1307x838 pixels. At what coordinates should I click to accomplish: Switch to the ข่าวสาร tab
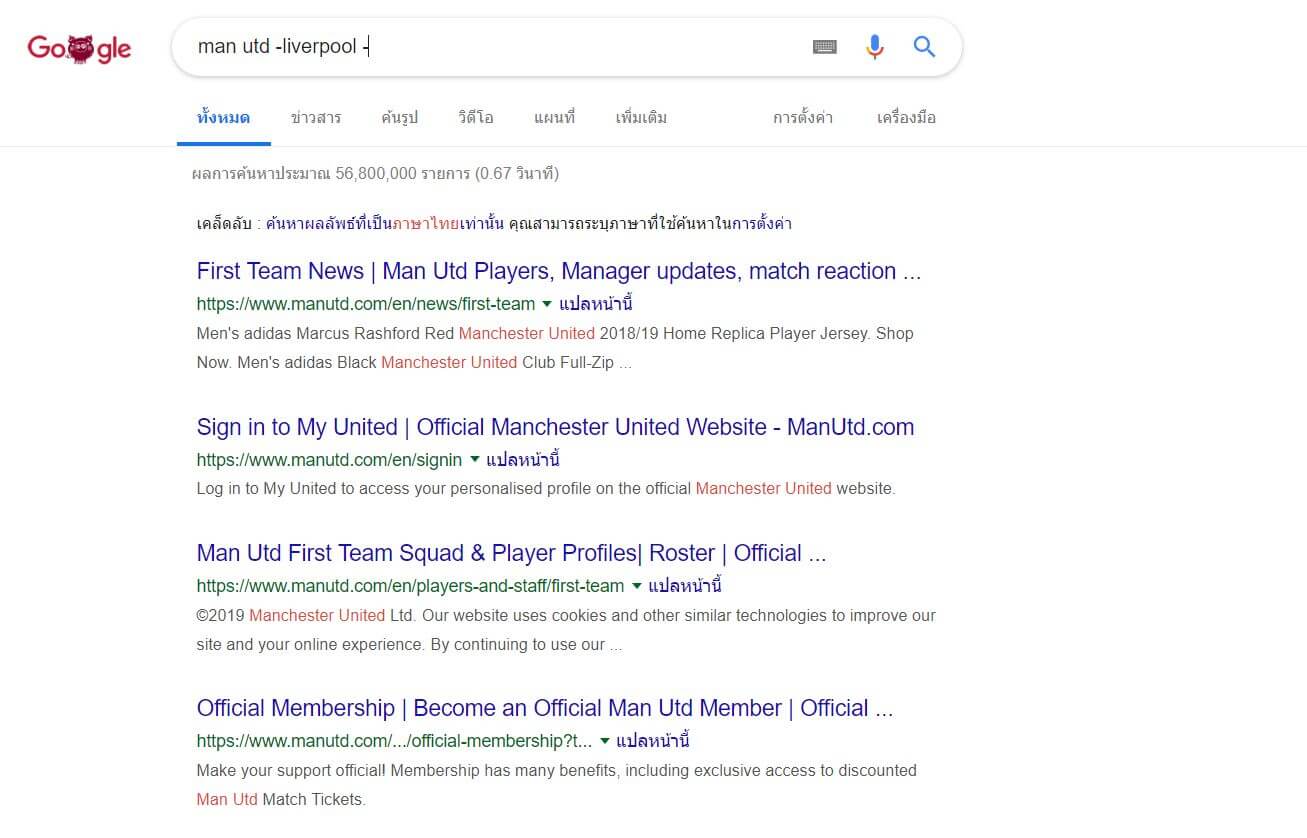tap(316, 118)
